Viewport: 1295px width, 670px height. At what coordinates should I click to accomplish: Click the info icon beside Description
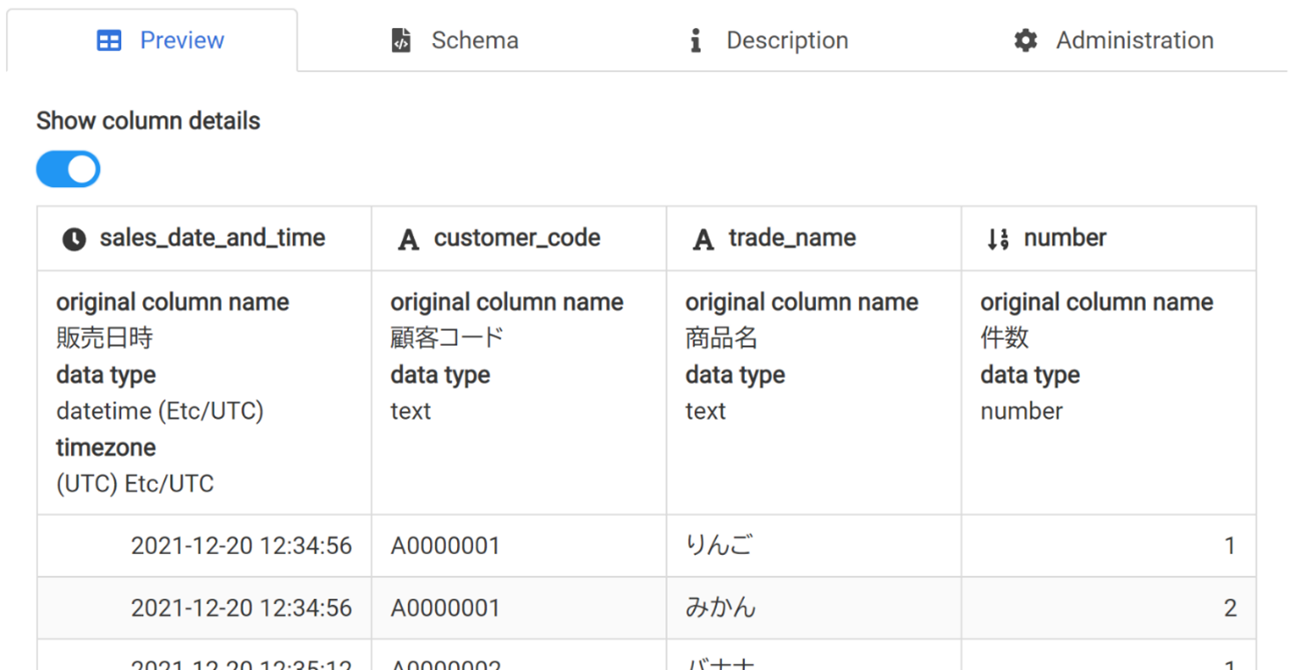click(696, 41)
